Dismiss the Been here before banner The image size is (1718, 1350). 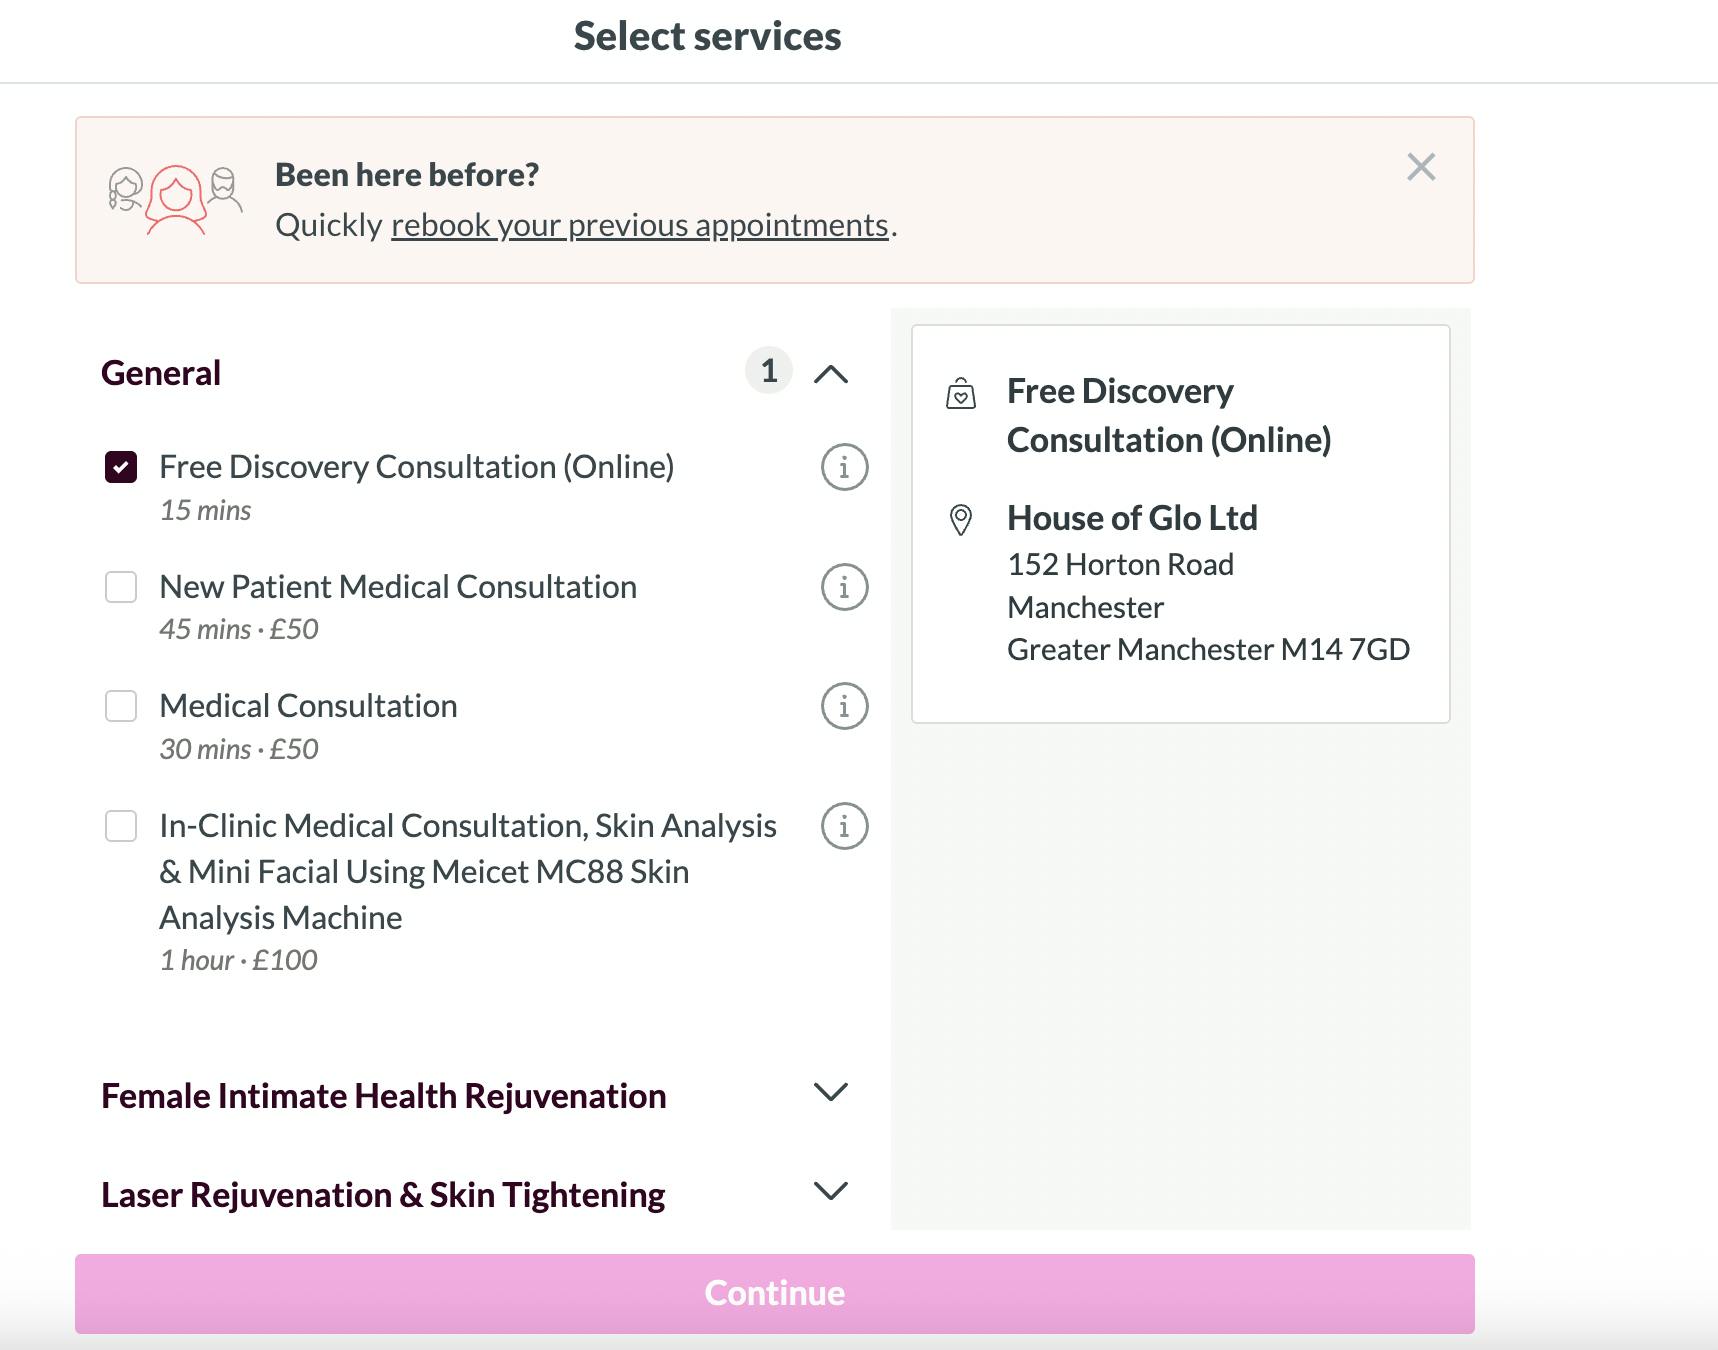point(1421,167)
